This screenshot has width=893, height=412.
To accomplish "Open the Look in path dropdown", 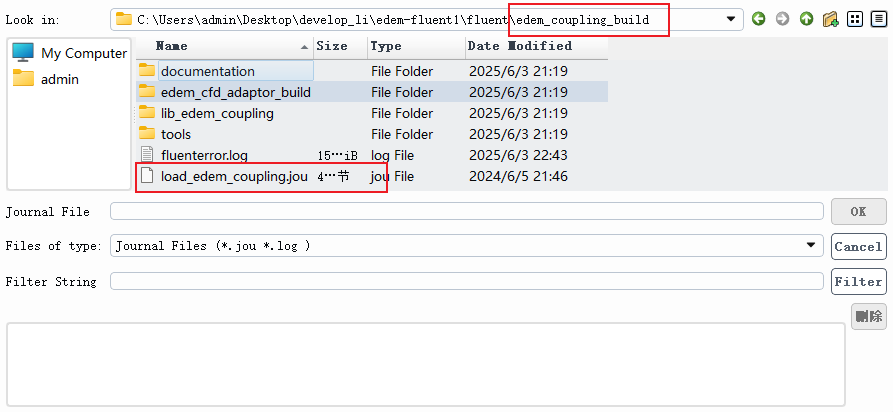I will tap(731, 19).
